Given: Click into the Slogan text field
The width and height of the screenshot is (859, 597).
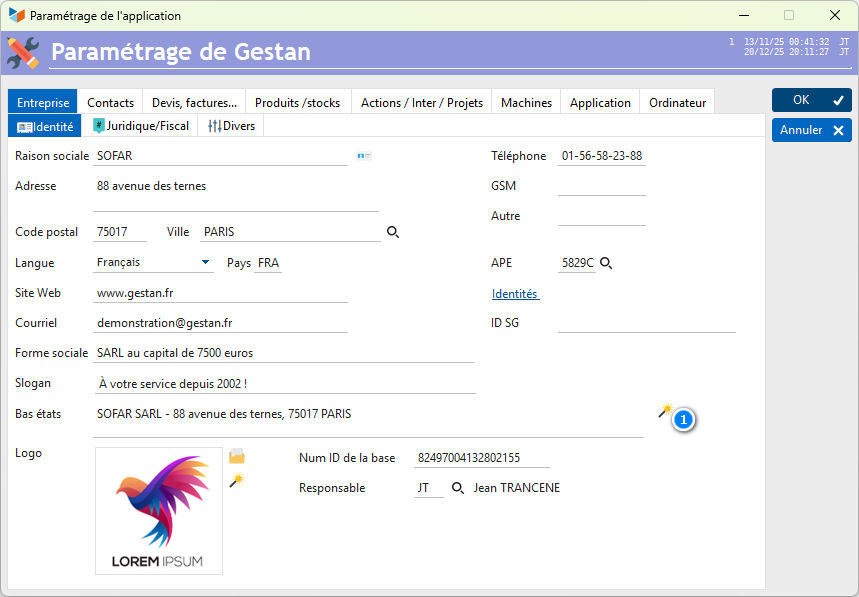Looking at the screenshot, I should click(283, 383).
